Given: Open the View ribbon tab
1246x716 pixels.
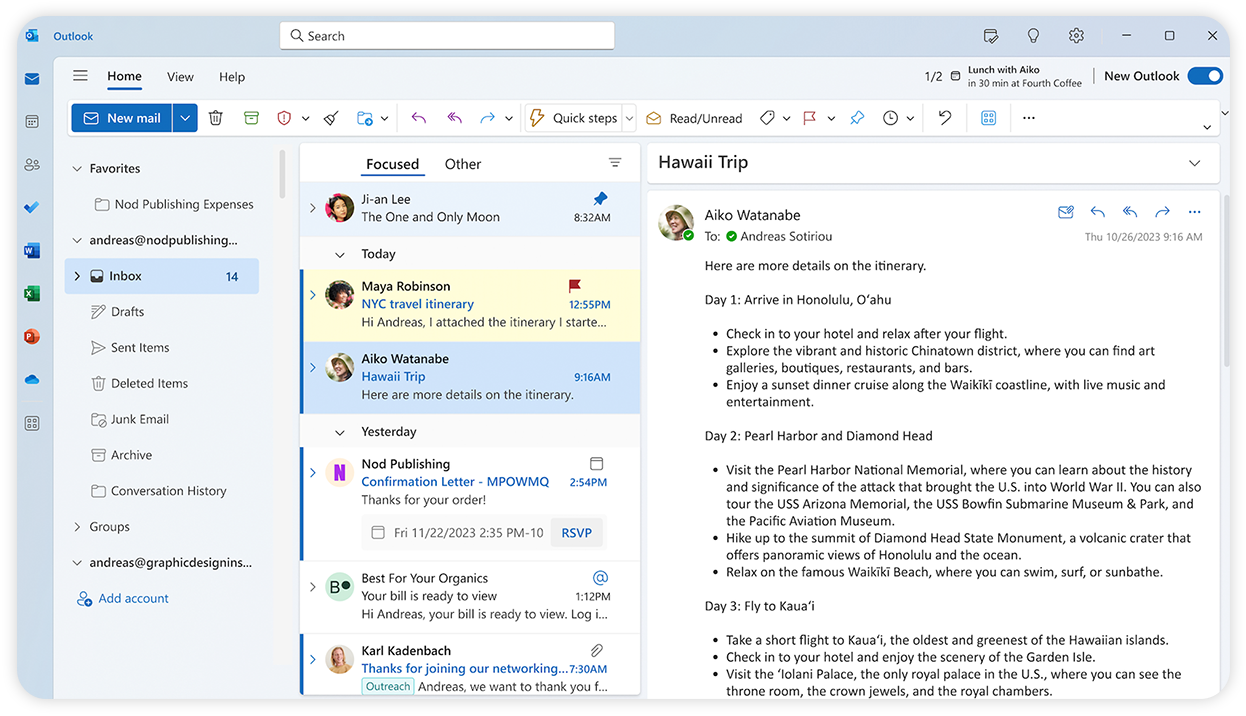Looking at the screenshot, I should tap(180, 77).
